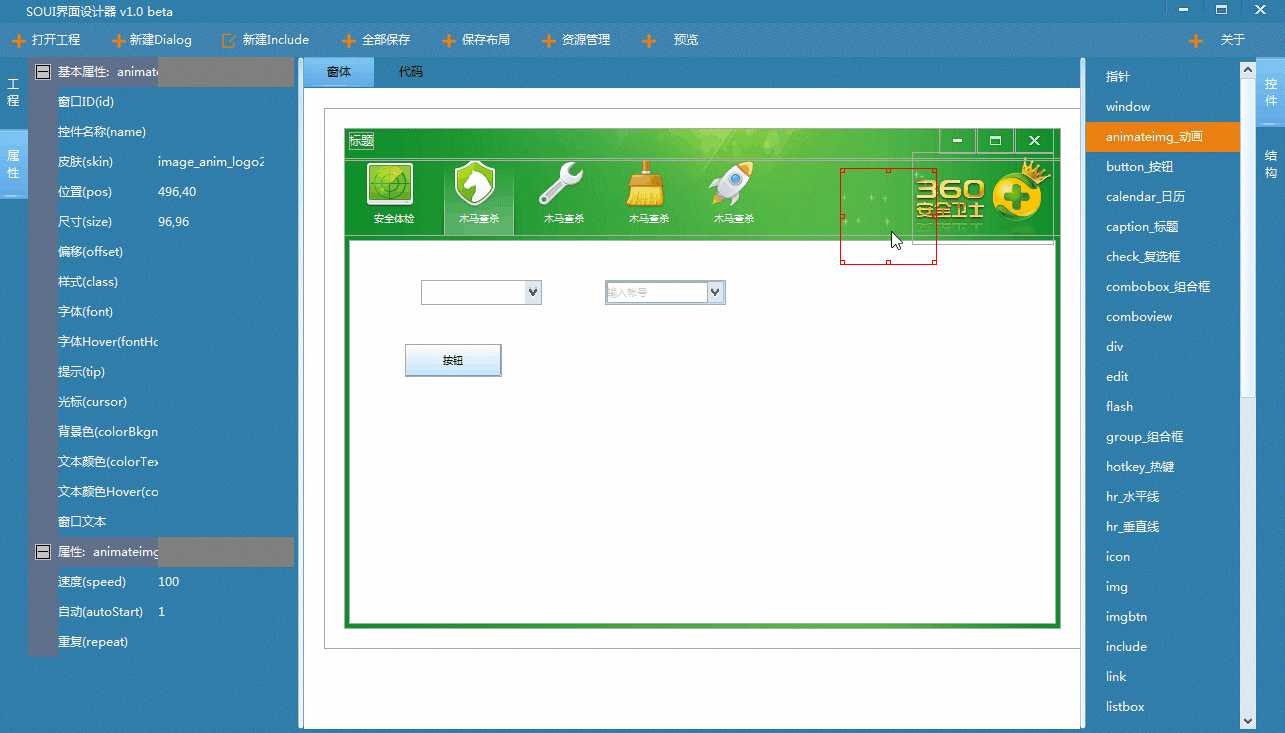Select the calendar_日历 control
Viewport: 1285px width, 733px height.
1162,197
